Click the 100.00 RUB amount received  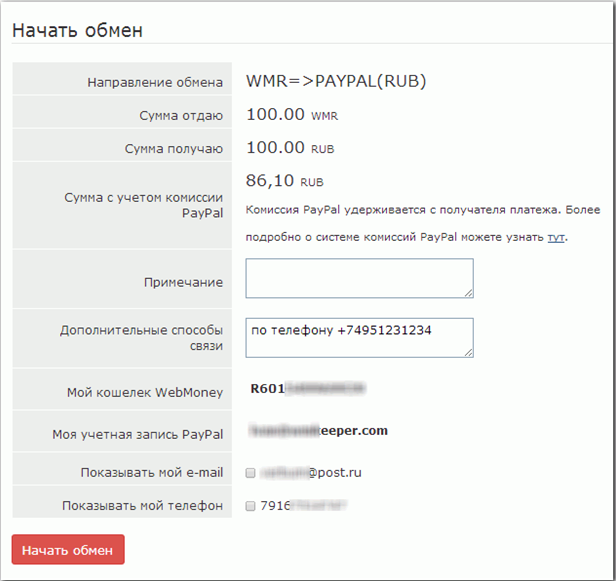290,148
